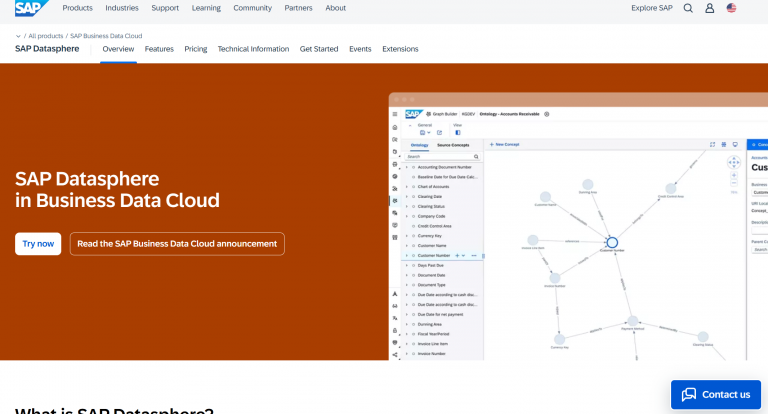Open the Community menu
This screenshot has height=414, width=768.
(252, 8)
